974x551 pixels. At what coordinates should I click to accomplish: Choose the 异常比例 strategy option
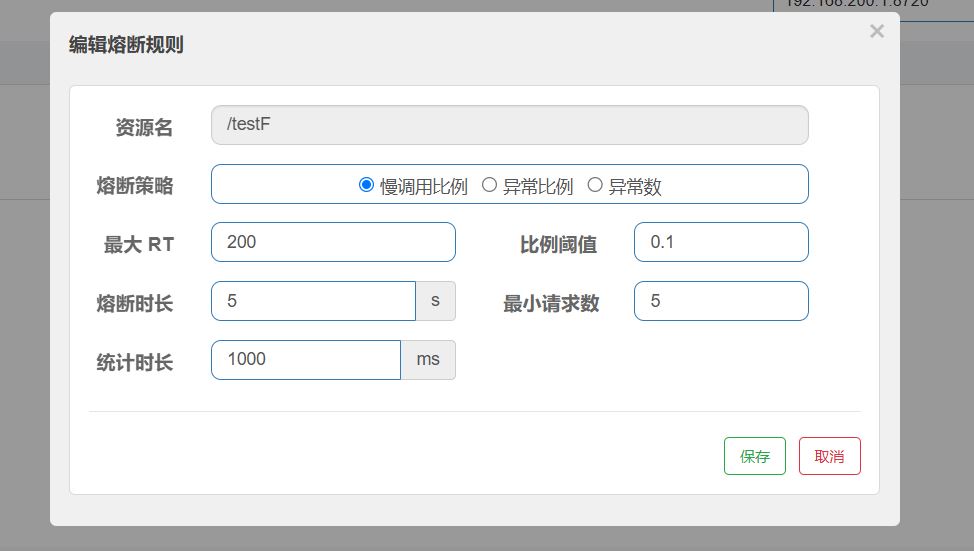(489, 185)
